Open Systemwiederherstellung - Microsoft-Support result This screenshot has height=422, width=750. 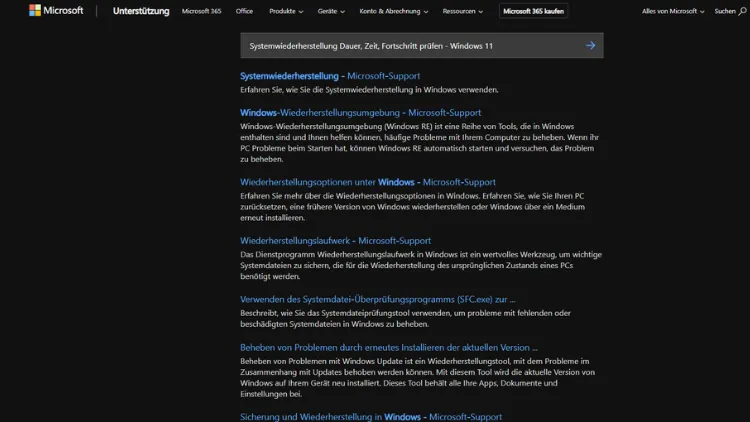(330, 76)
